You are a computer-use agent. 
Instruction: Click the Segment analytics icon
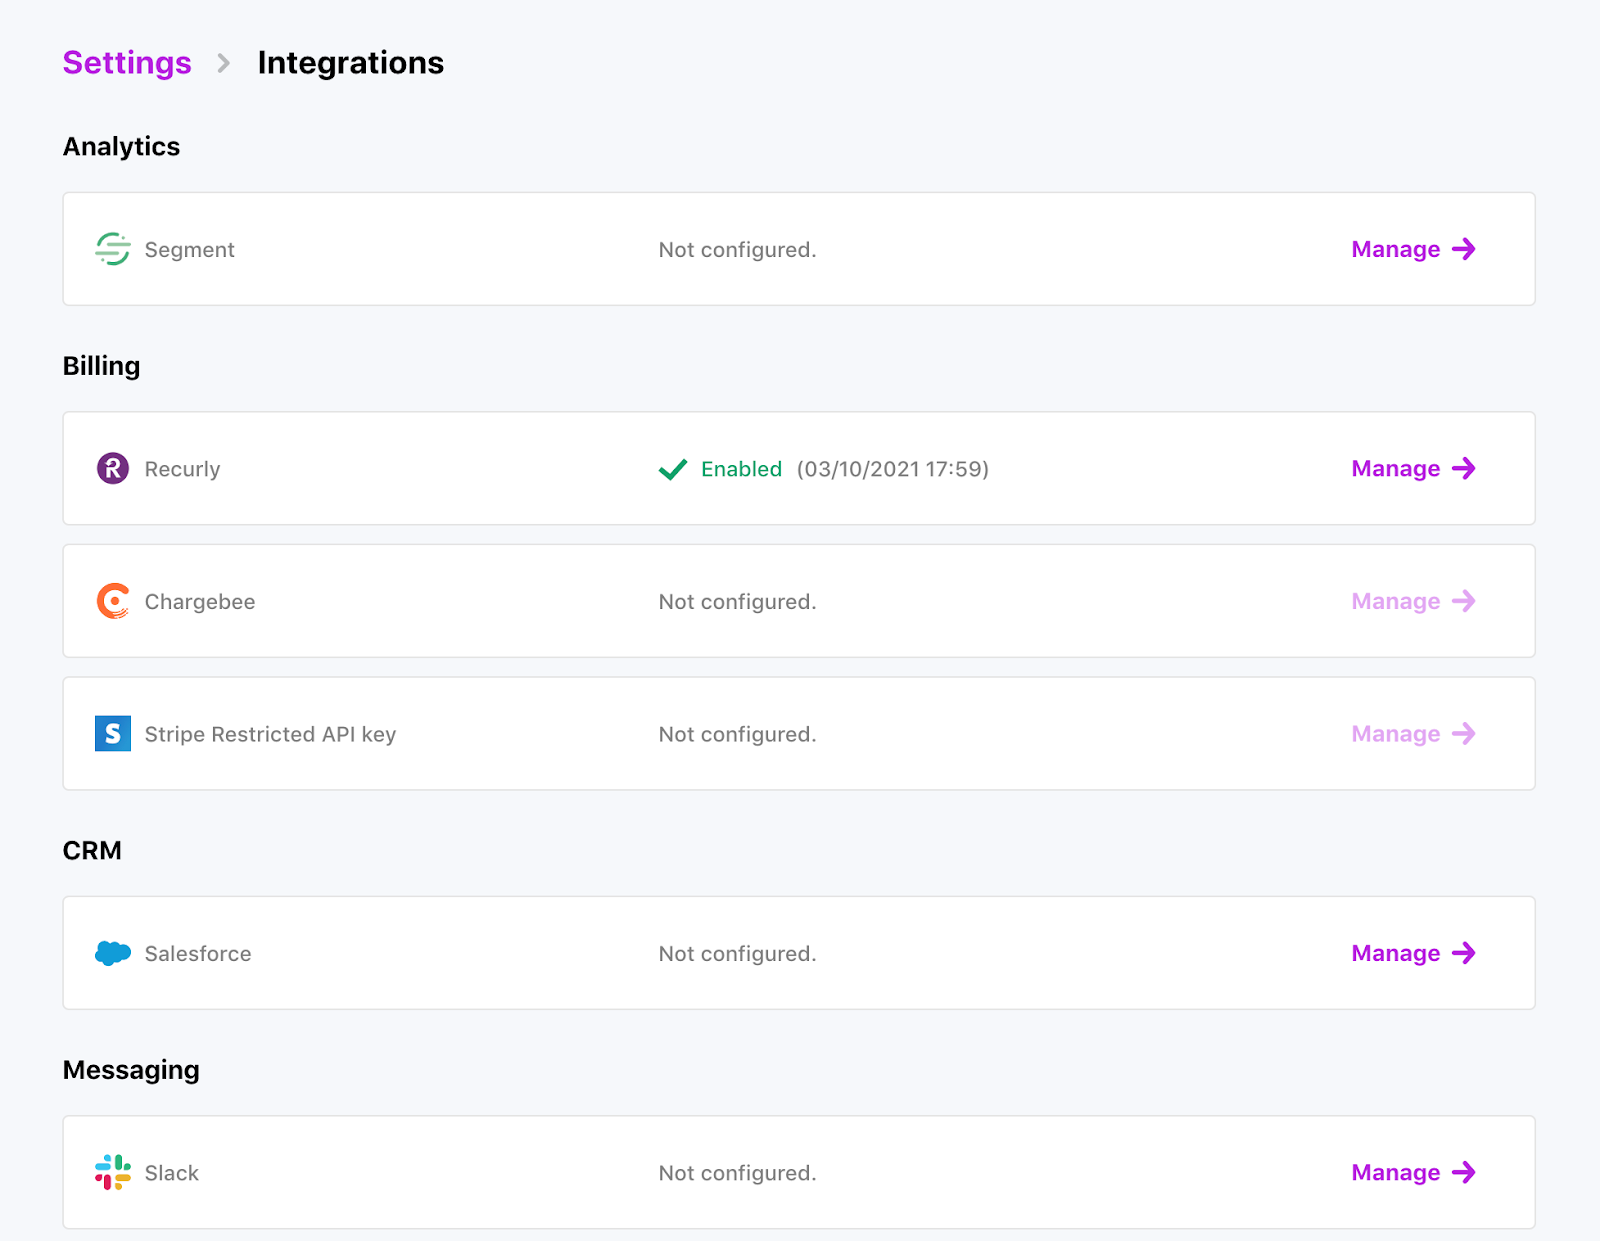[x=113, y=249]
